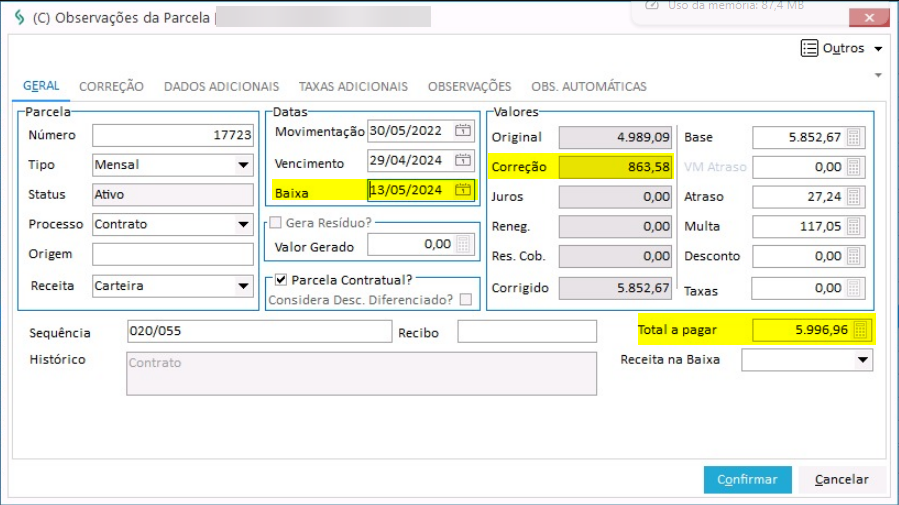This screenshot has height=505, width=899.
Task: Expand the Tipo dropdown showing Mensal
Action: [243, 165]
